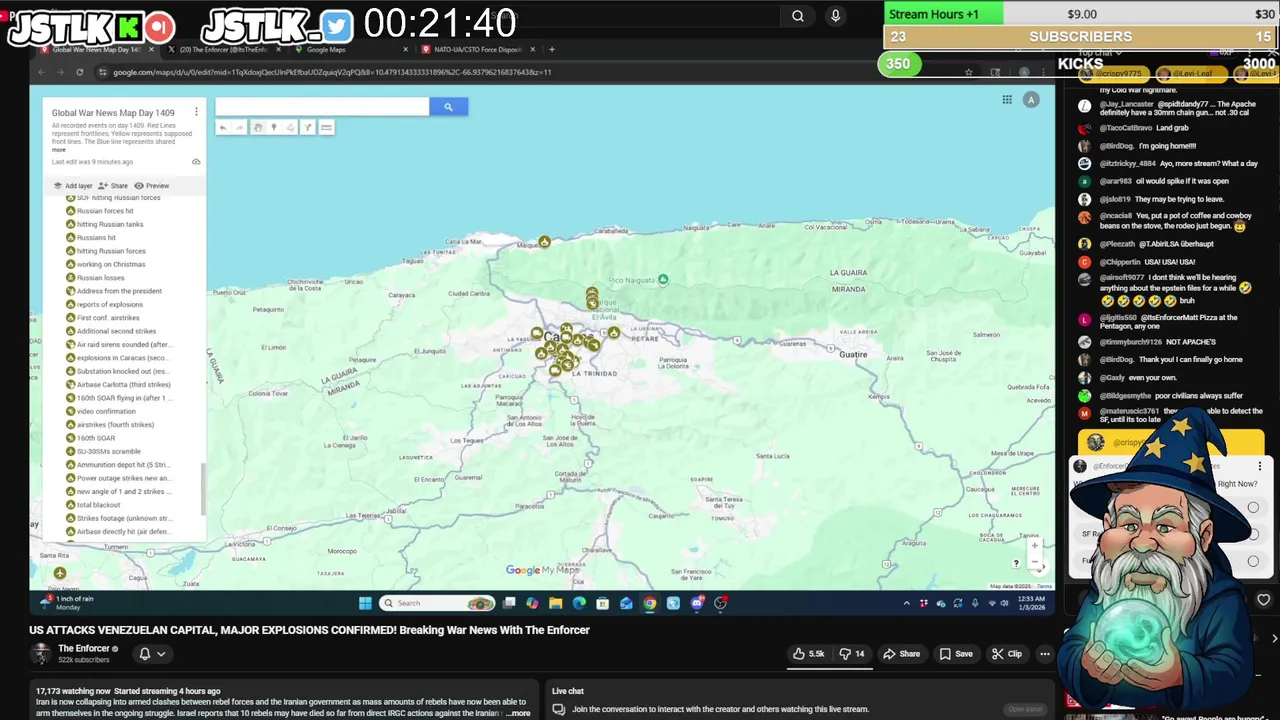Expand the video description with ...more
Viewport: 1280px width, 720px height.
click(517, 713)
